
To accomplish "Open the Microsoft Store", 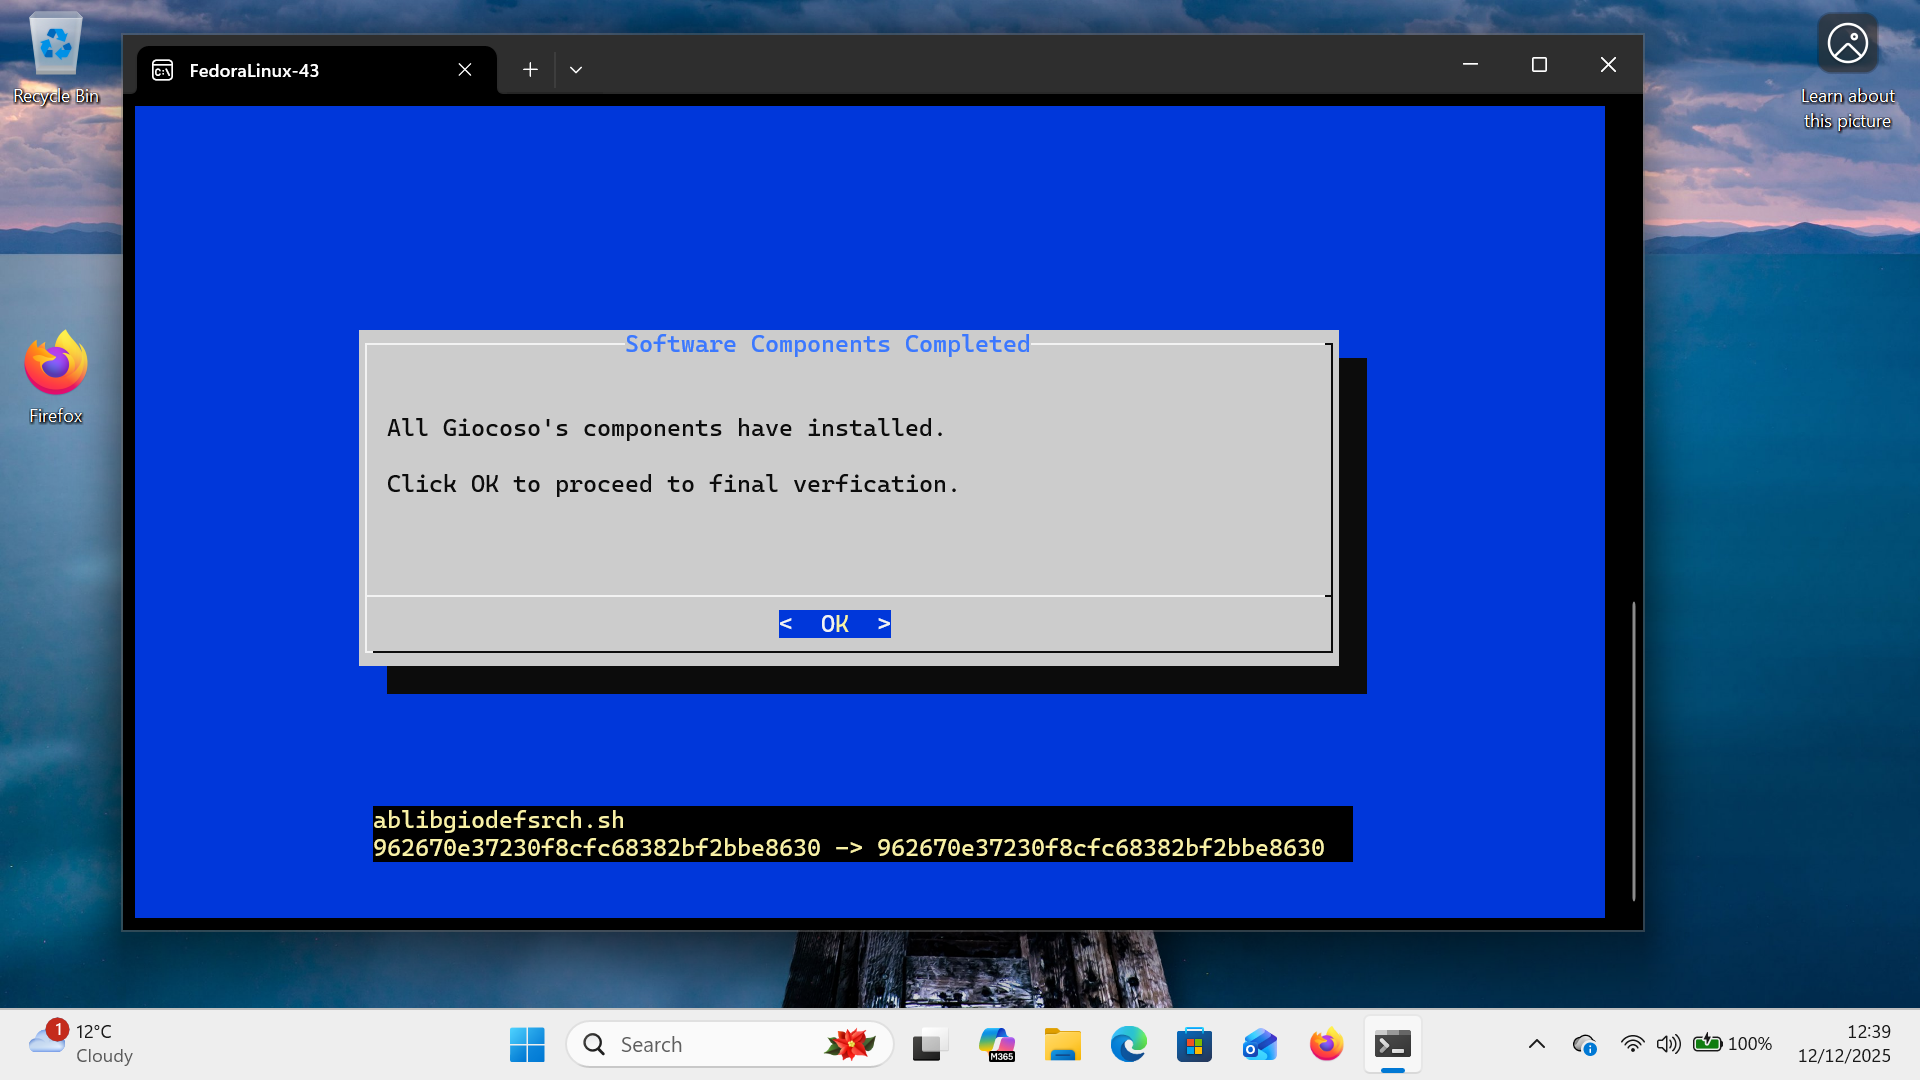I will point(1194,1043).
